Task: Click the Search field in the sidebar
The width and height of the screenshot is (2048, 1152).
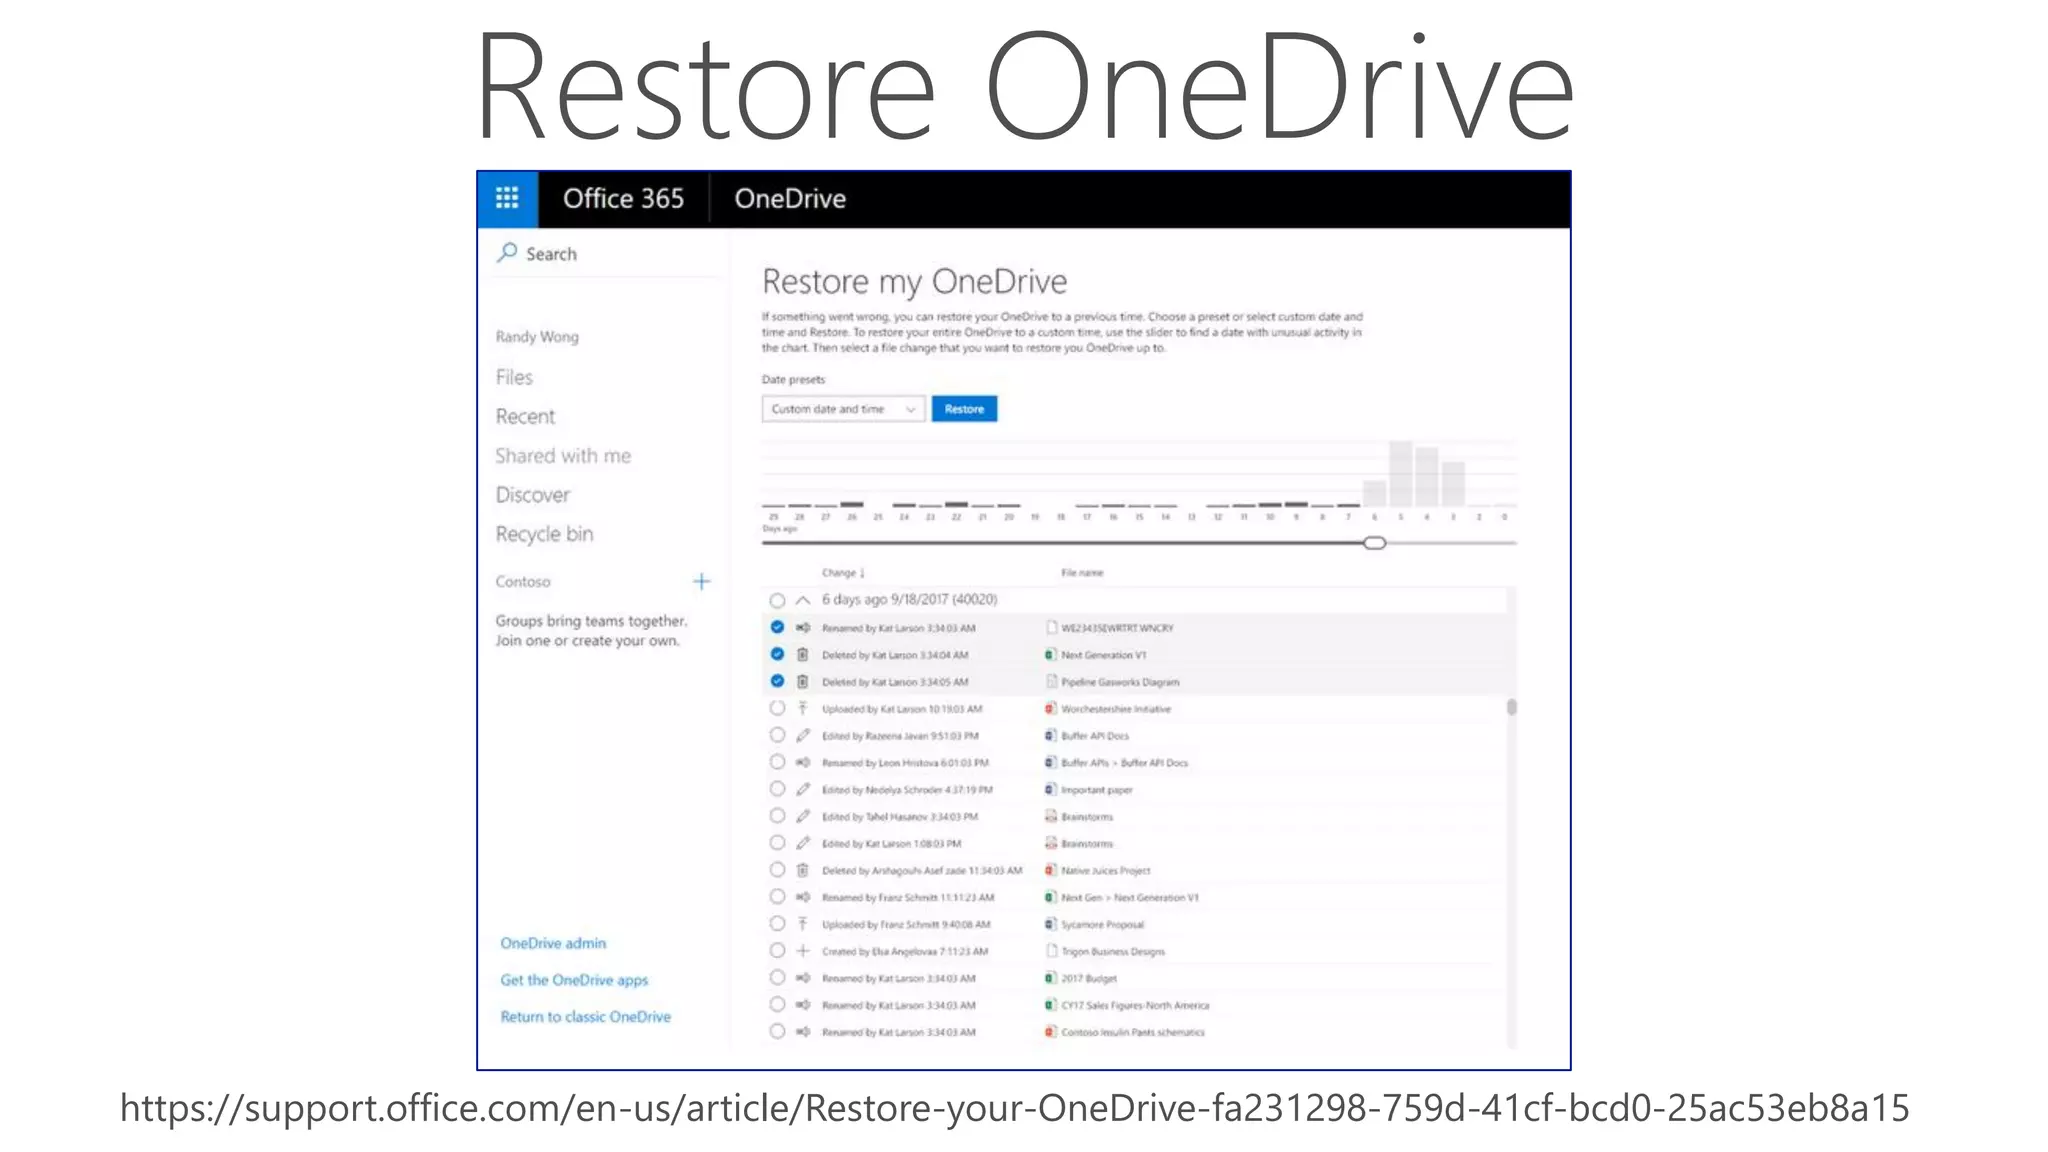Action: tap(606, 254)
